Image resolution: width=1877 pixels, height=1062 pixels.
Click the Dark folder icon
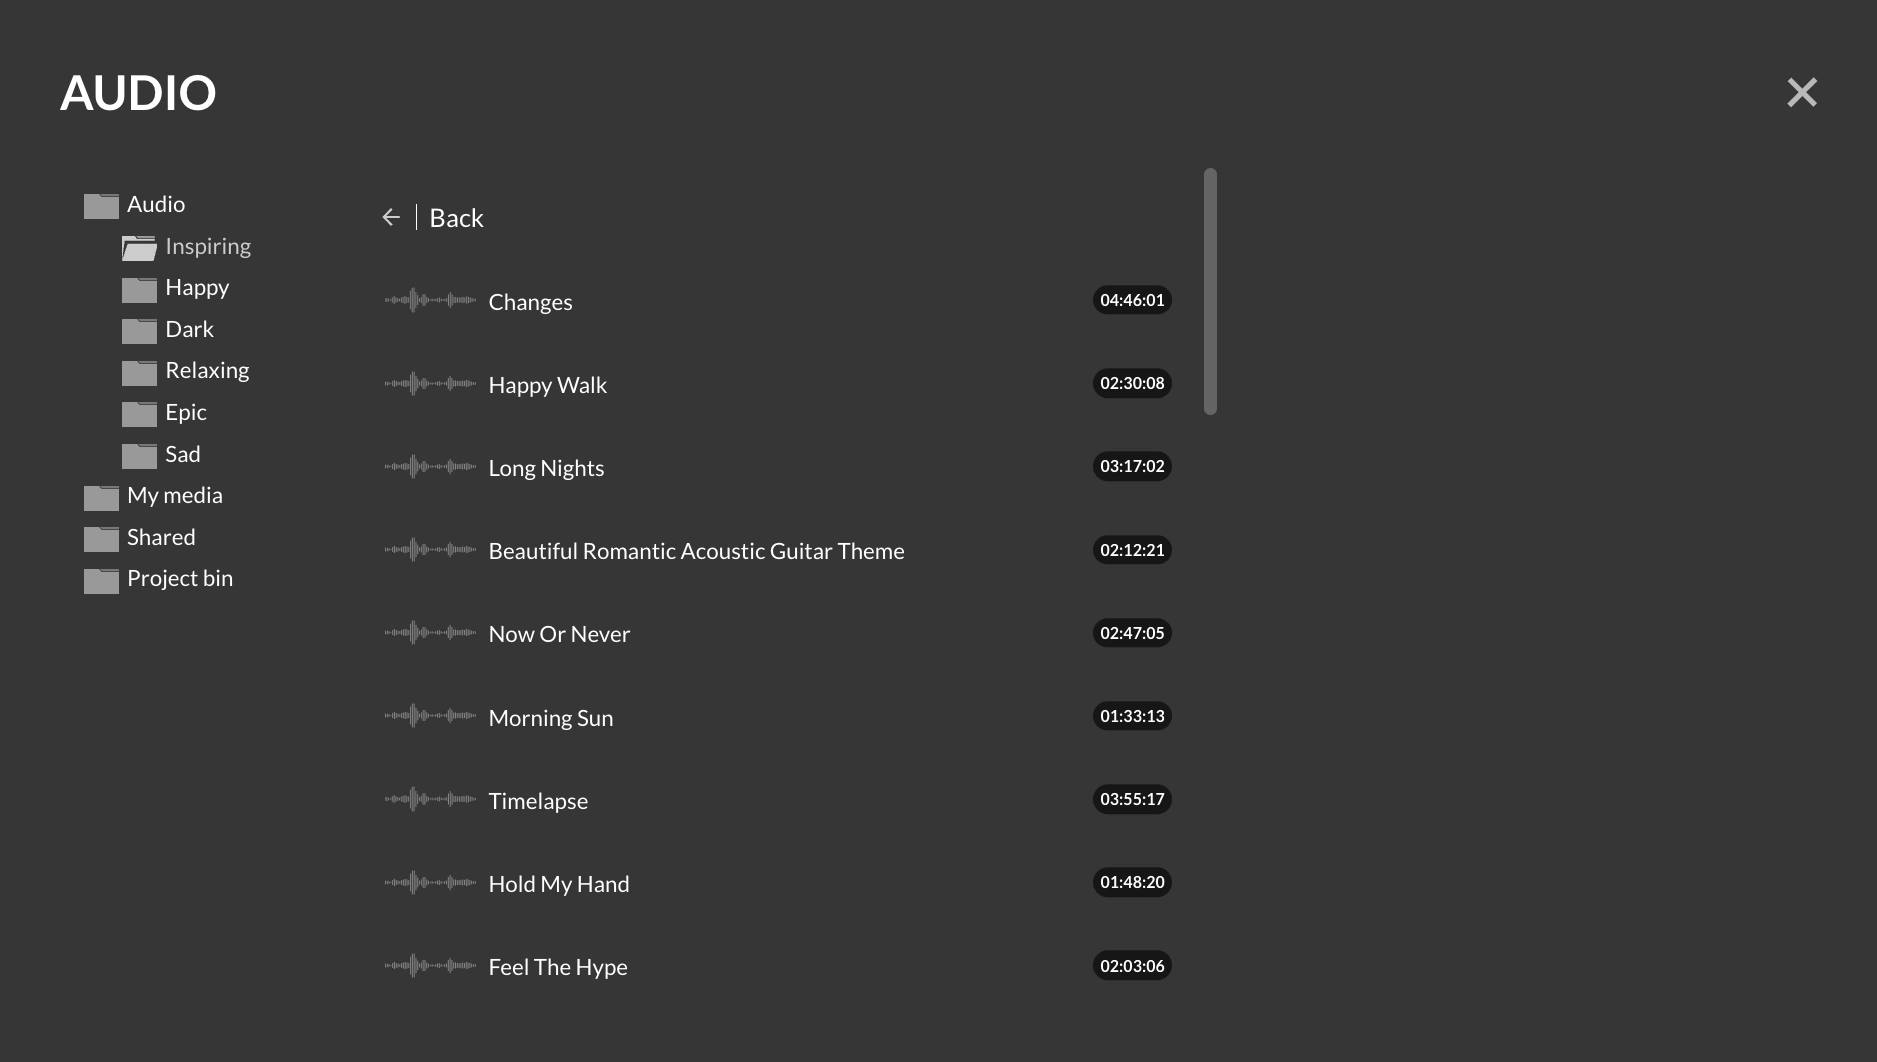139,331
